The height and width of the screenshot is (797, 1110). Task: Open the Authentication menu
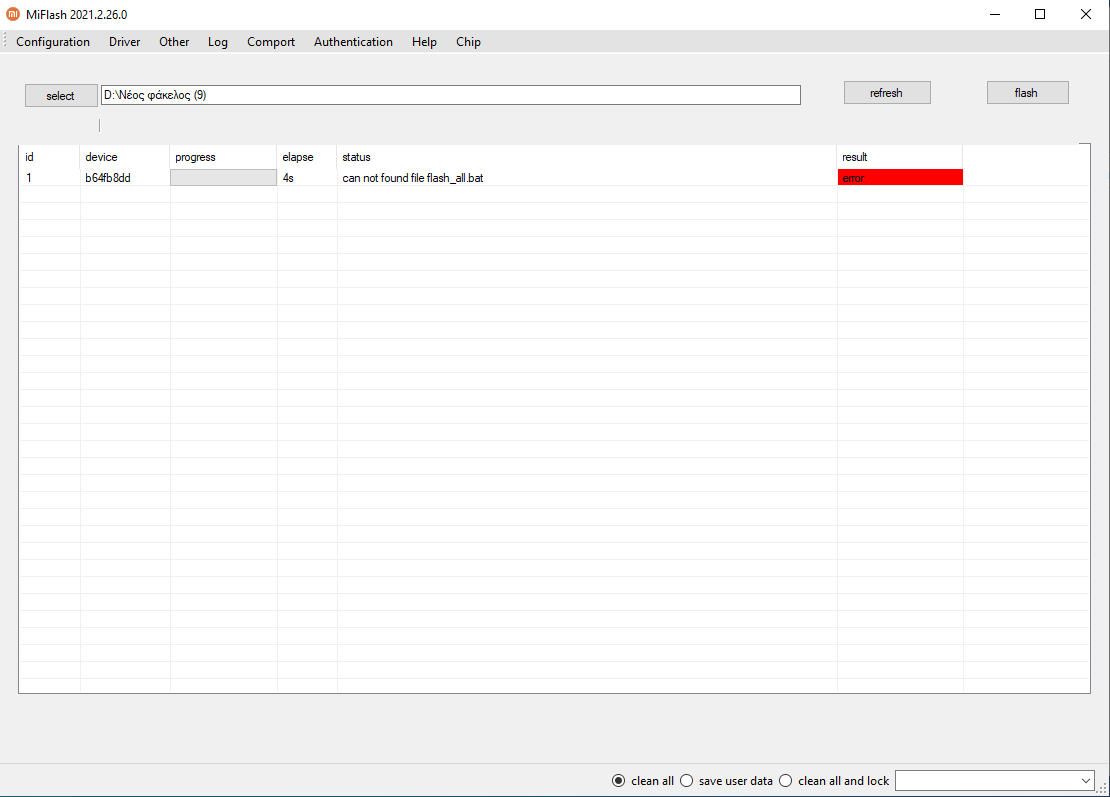[353, 42]
